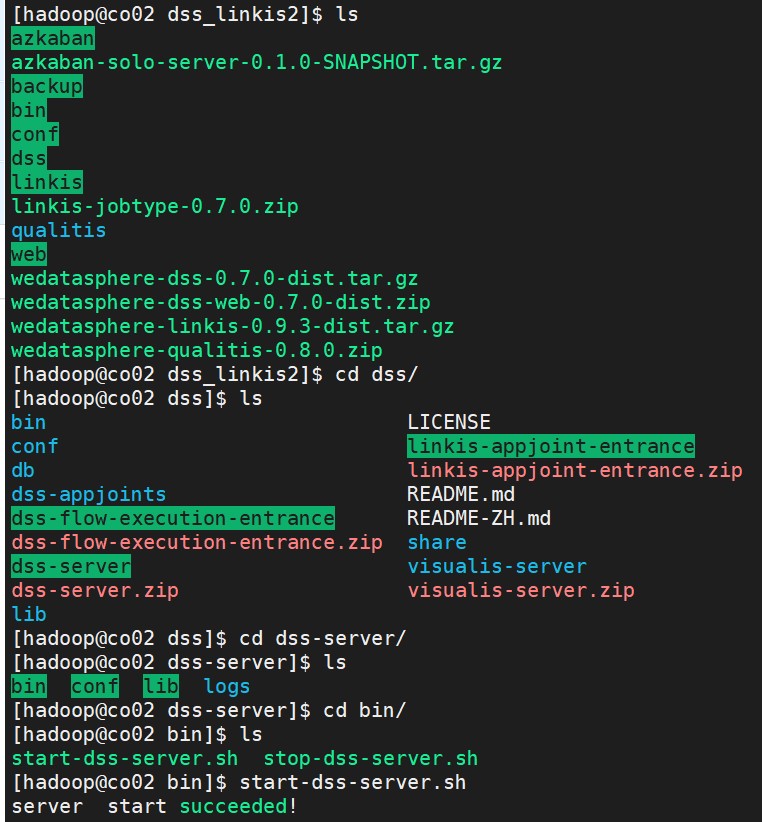Select the visualis-server directory entry
The image size is (762, 822).
pos(497,567)
